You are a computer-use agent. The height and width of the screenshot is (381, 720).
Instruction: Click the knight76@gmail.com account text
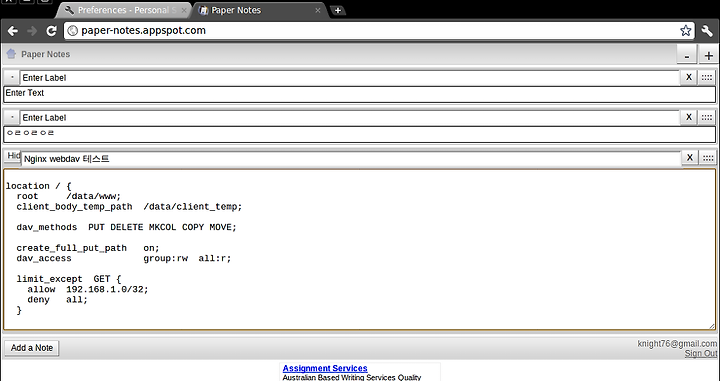(677, 344)
